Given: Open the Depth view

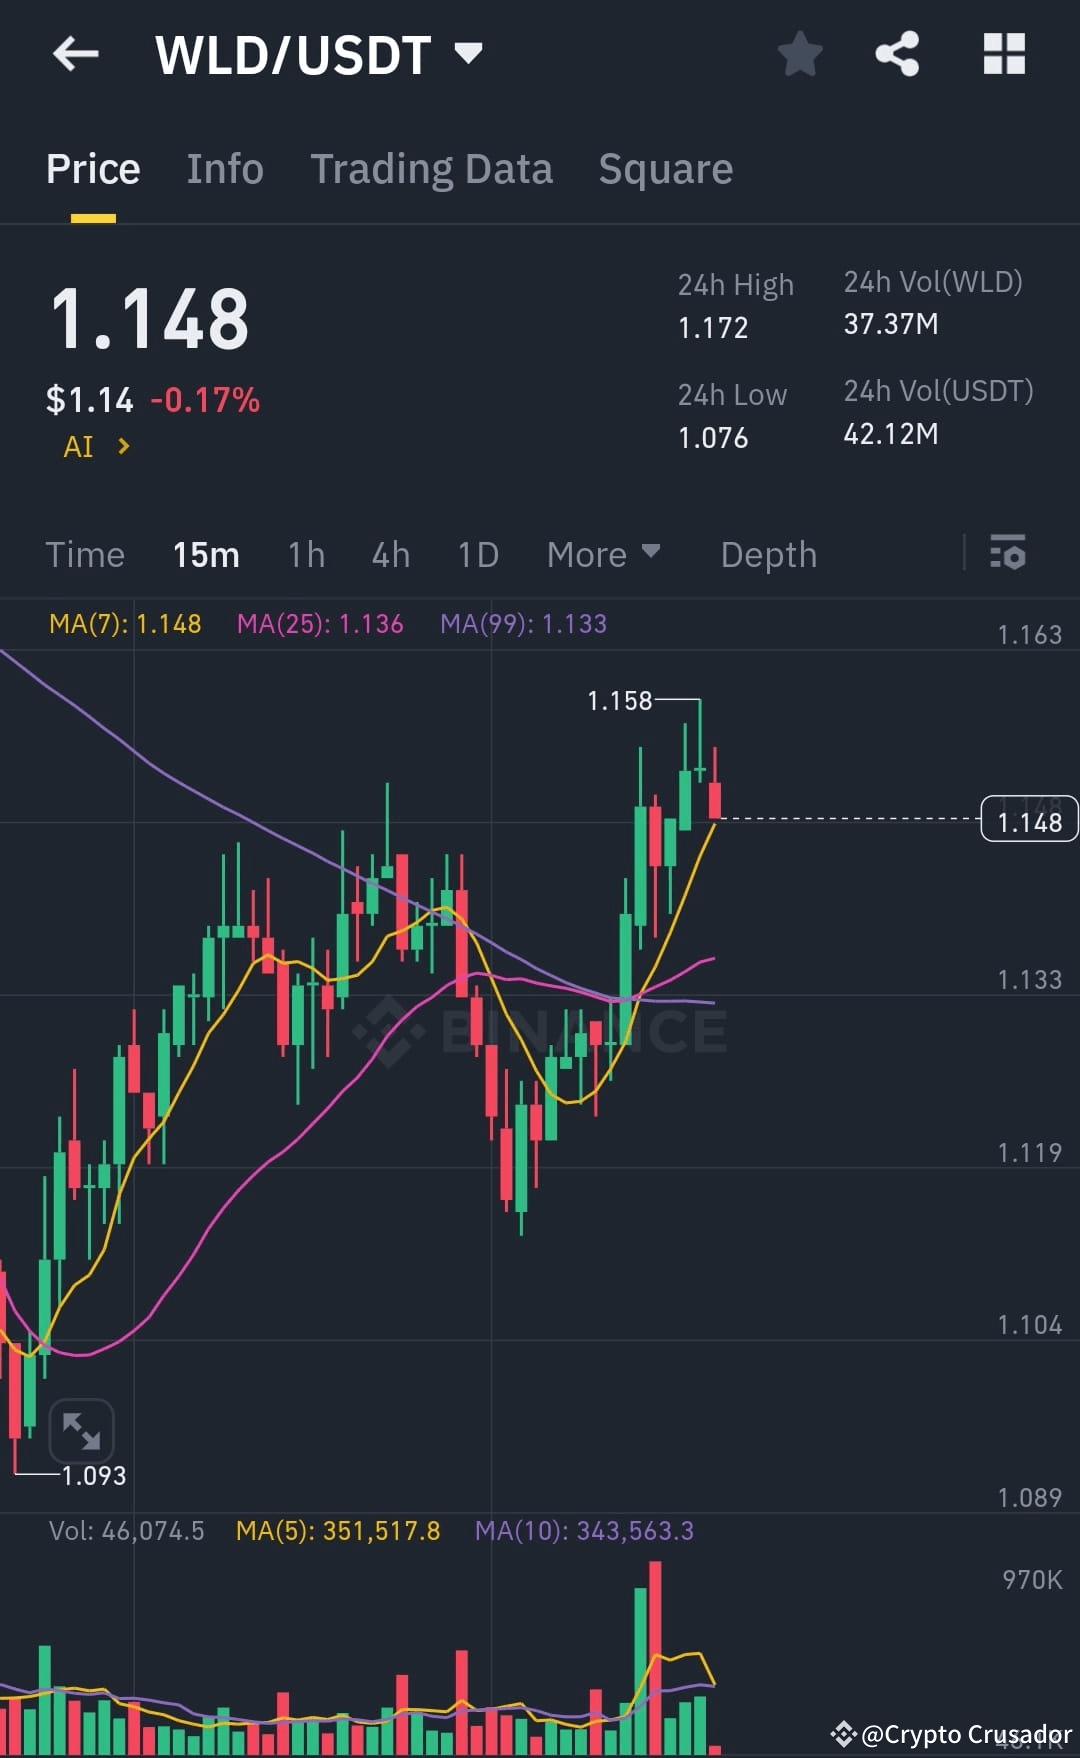Looking at the screenshot, I should click(x=768, y=554).
